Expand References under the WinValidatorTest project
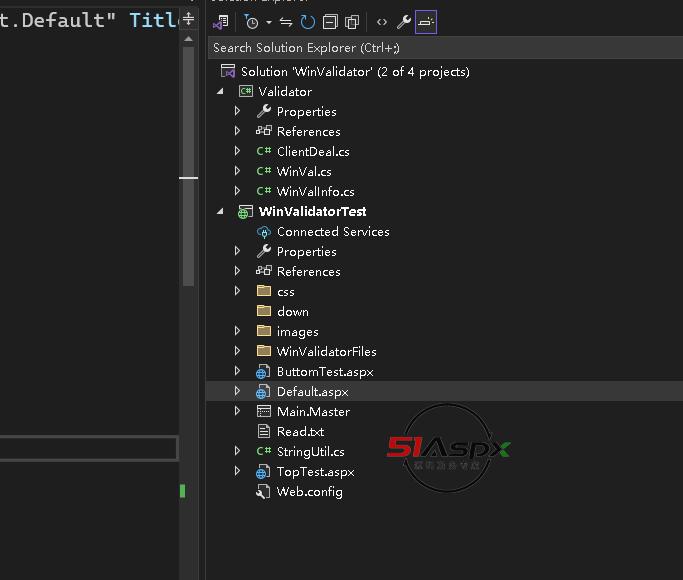The height and width of the screenshot is (580, 683). (x=237, y=272)
